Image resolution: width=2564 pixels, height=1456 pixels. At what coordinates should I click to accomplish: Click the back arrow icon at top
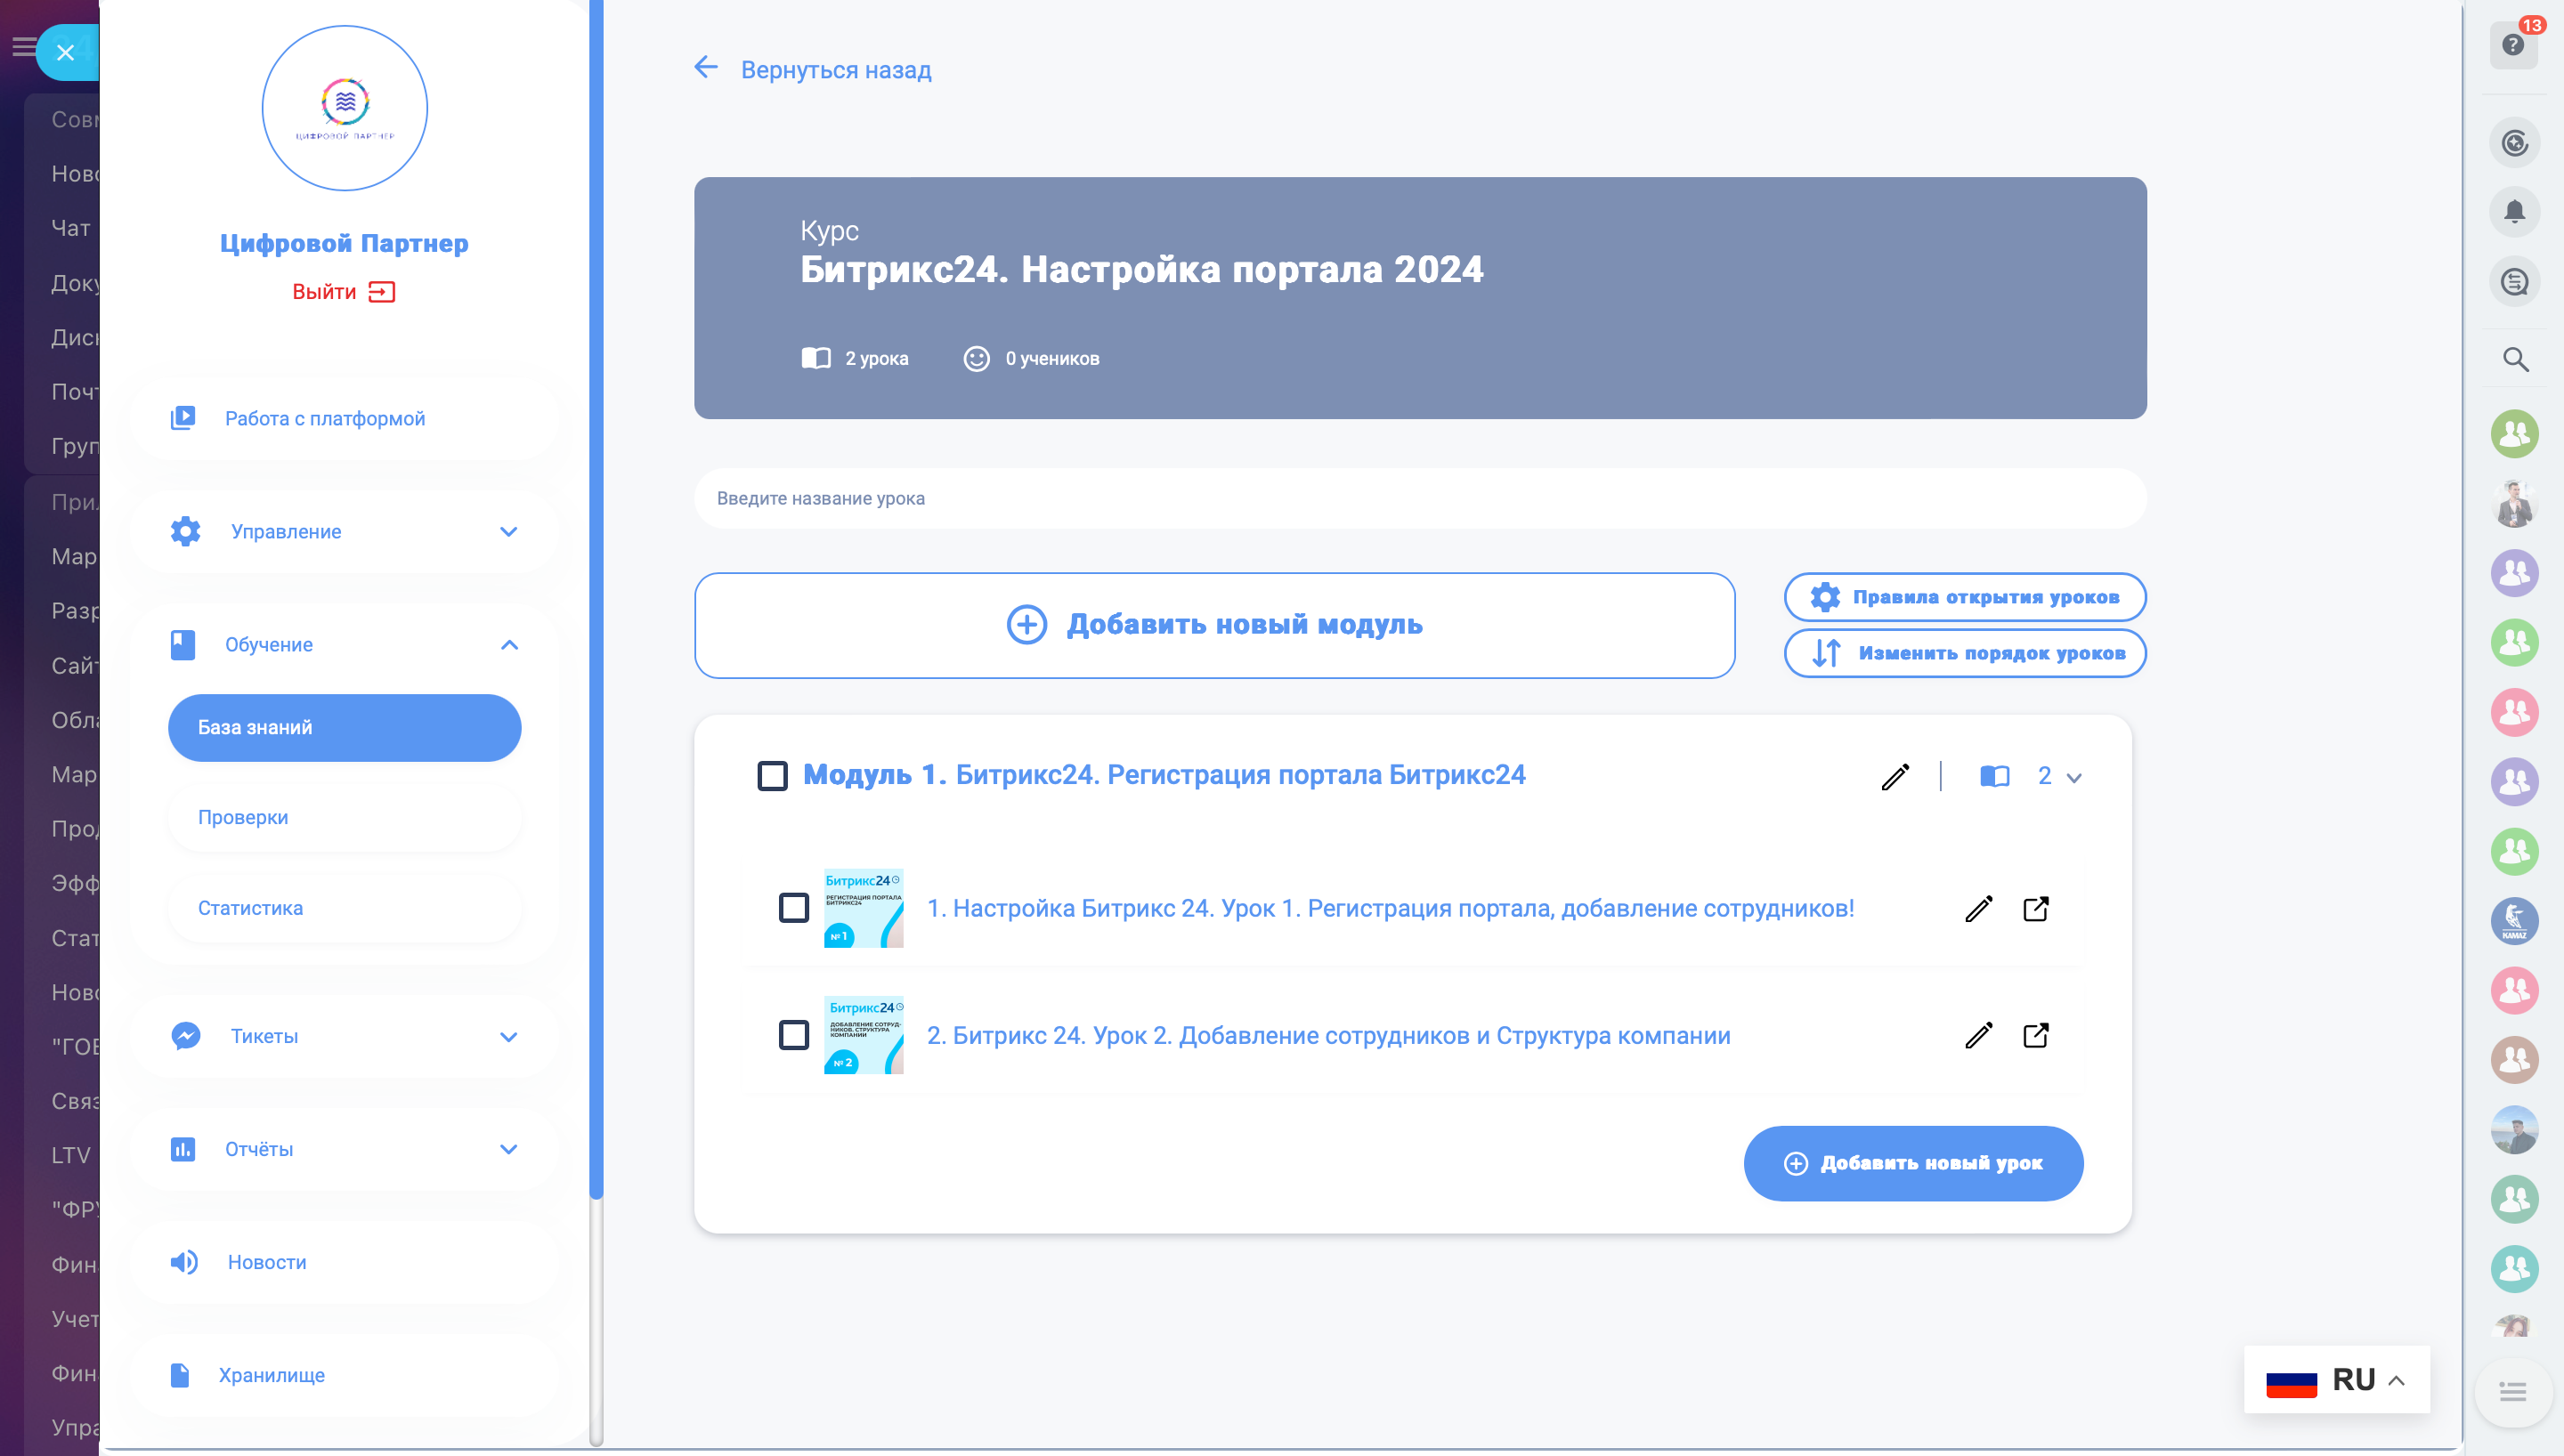706,68
